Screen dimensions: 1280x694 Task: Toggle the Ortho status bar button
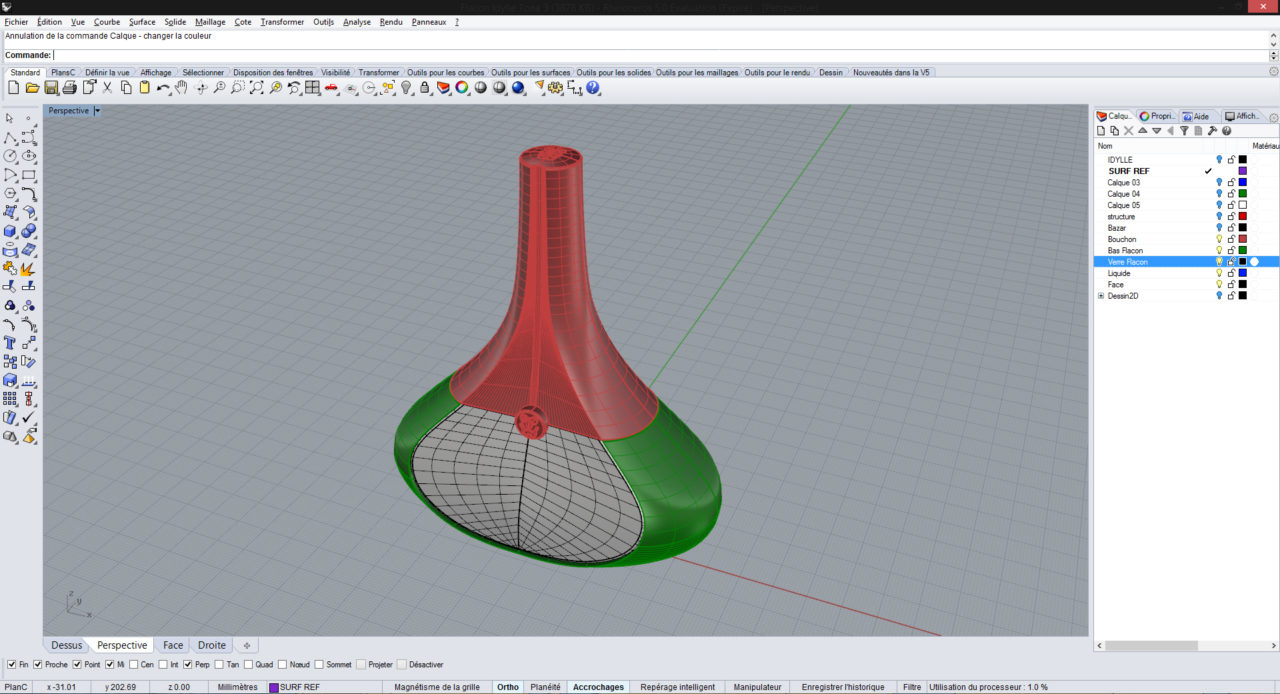coord(508,687)
